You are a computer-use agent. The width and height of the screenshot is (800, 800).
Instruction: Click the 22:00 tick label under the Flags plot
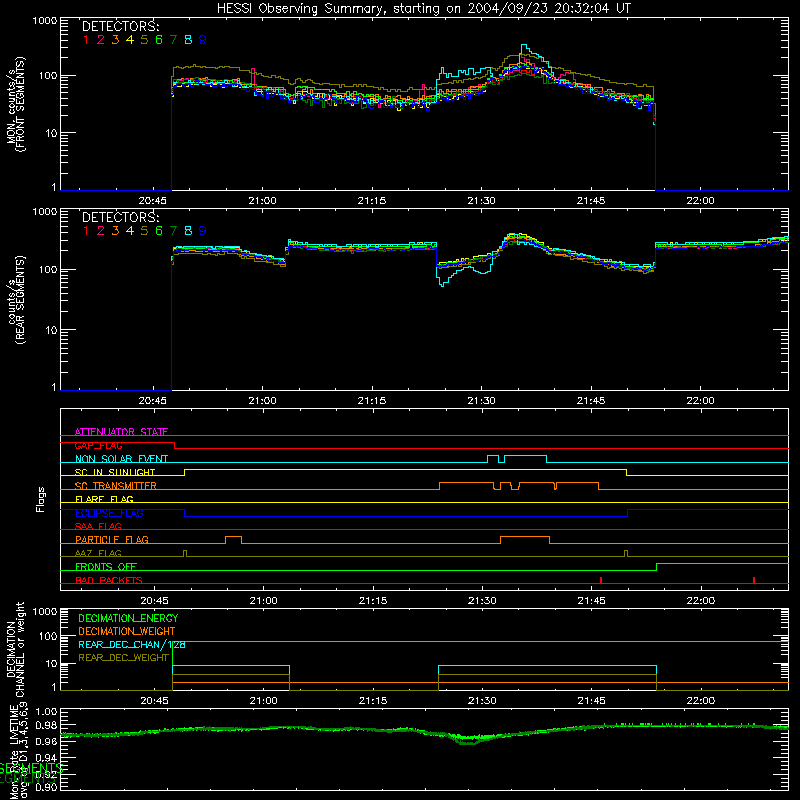(x=701, y=601)
